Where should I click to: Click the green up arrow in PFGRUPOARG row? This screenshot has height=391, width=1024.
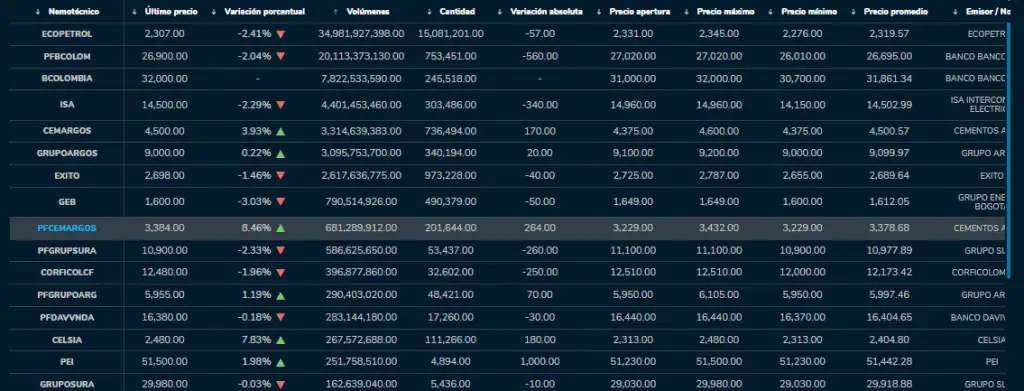(x=280, y=296)
